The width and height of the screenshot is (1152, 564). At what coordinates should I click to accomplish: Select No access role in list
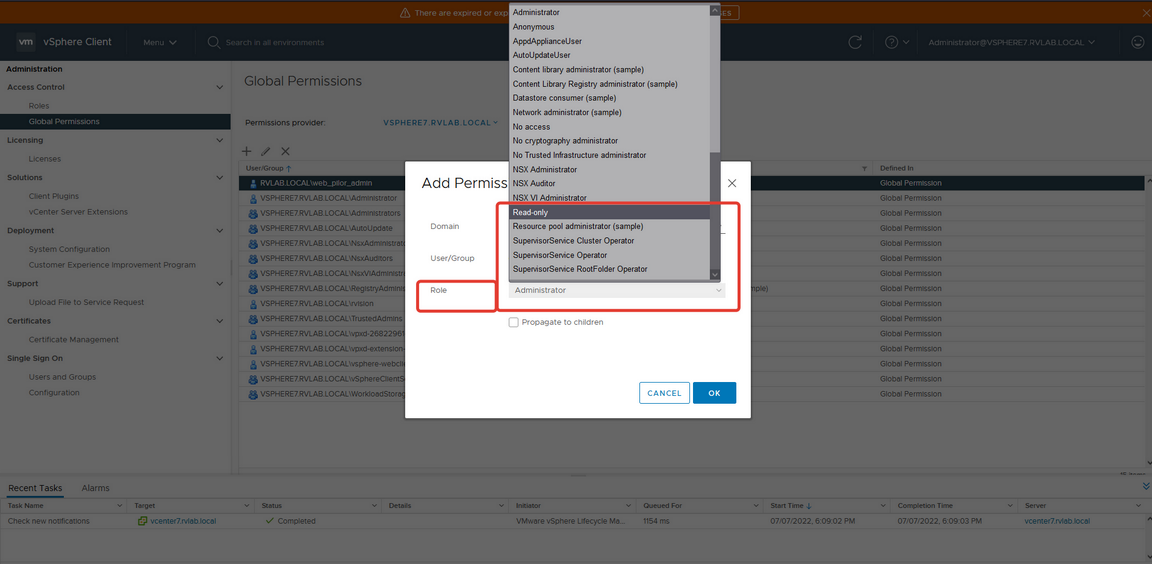[x=609, y=126]
